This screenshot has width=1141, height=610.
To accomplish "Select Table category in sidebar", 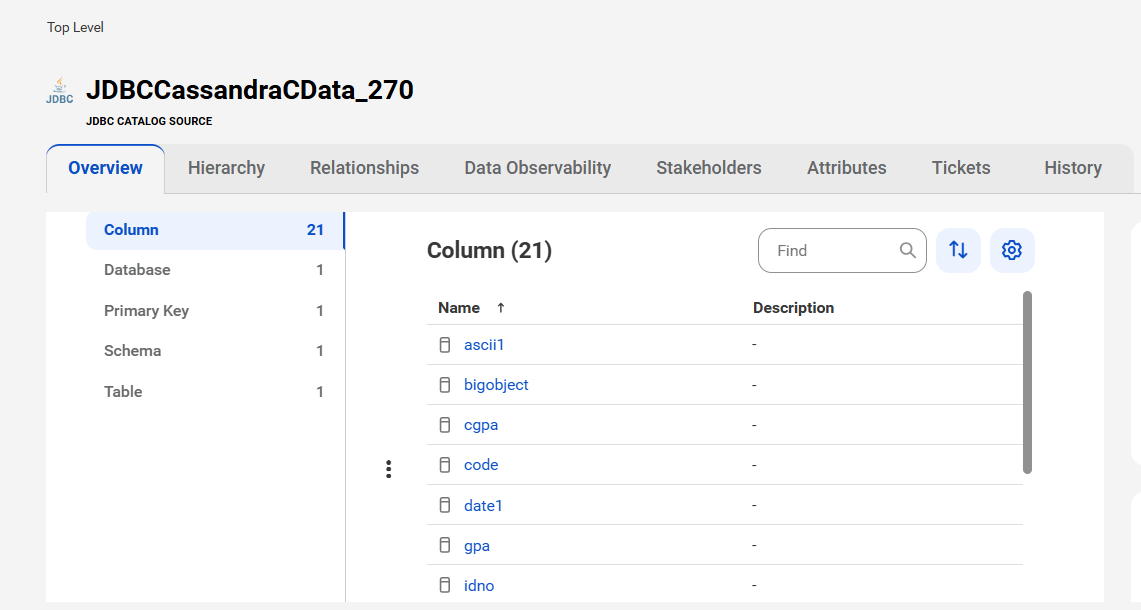I will pos(215,392).
